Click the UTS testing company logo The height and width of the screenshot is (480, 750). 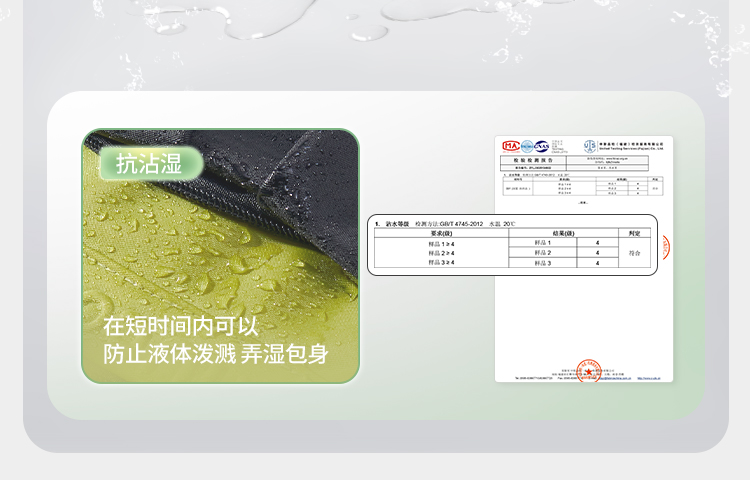point(590,146)
